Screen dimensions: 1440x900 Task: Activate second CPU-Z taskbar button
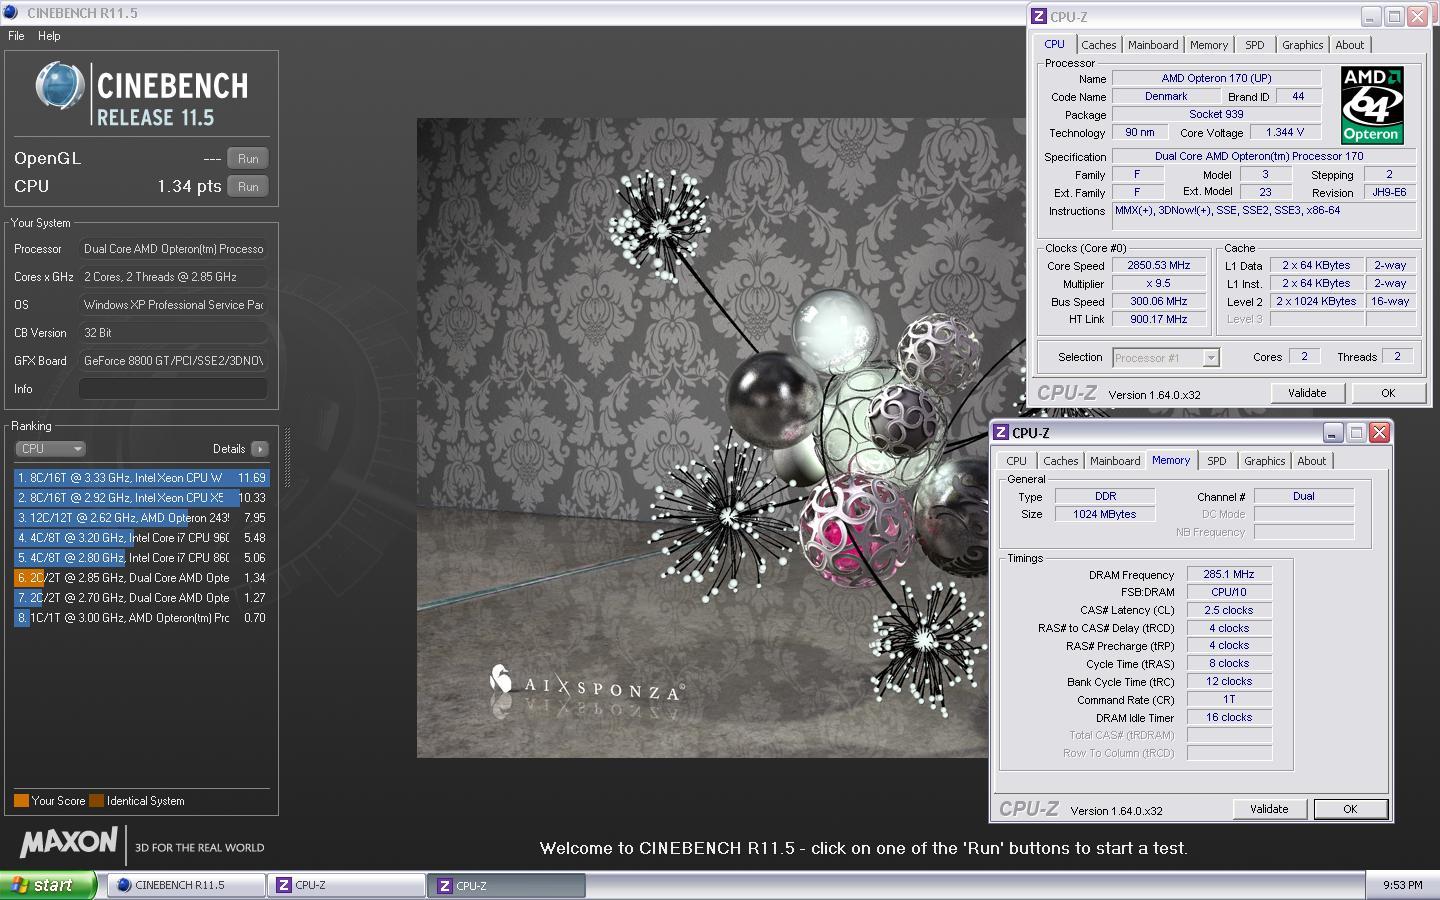pos(508,885)
